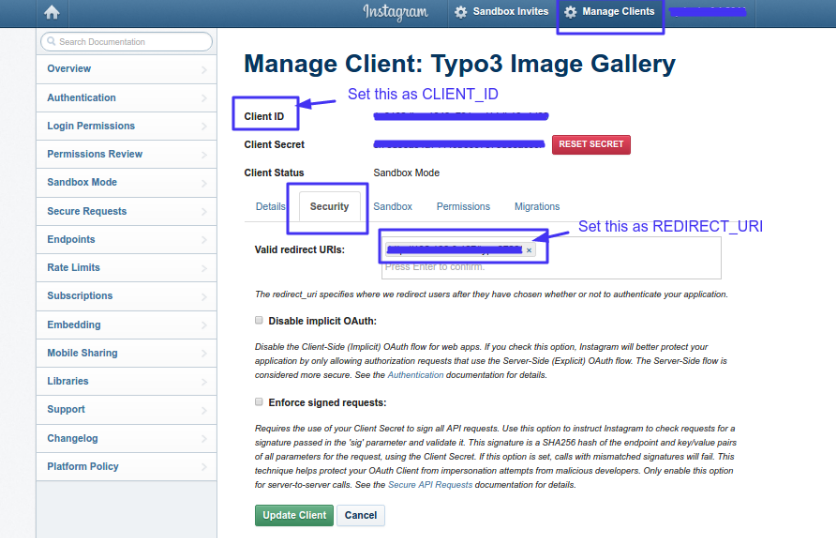This screenshot has height=538, width=839.
Task: Open the Rate Limits sidebar item
Action: pos(126,268)
